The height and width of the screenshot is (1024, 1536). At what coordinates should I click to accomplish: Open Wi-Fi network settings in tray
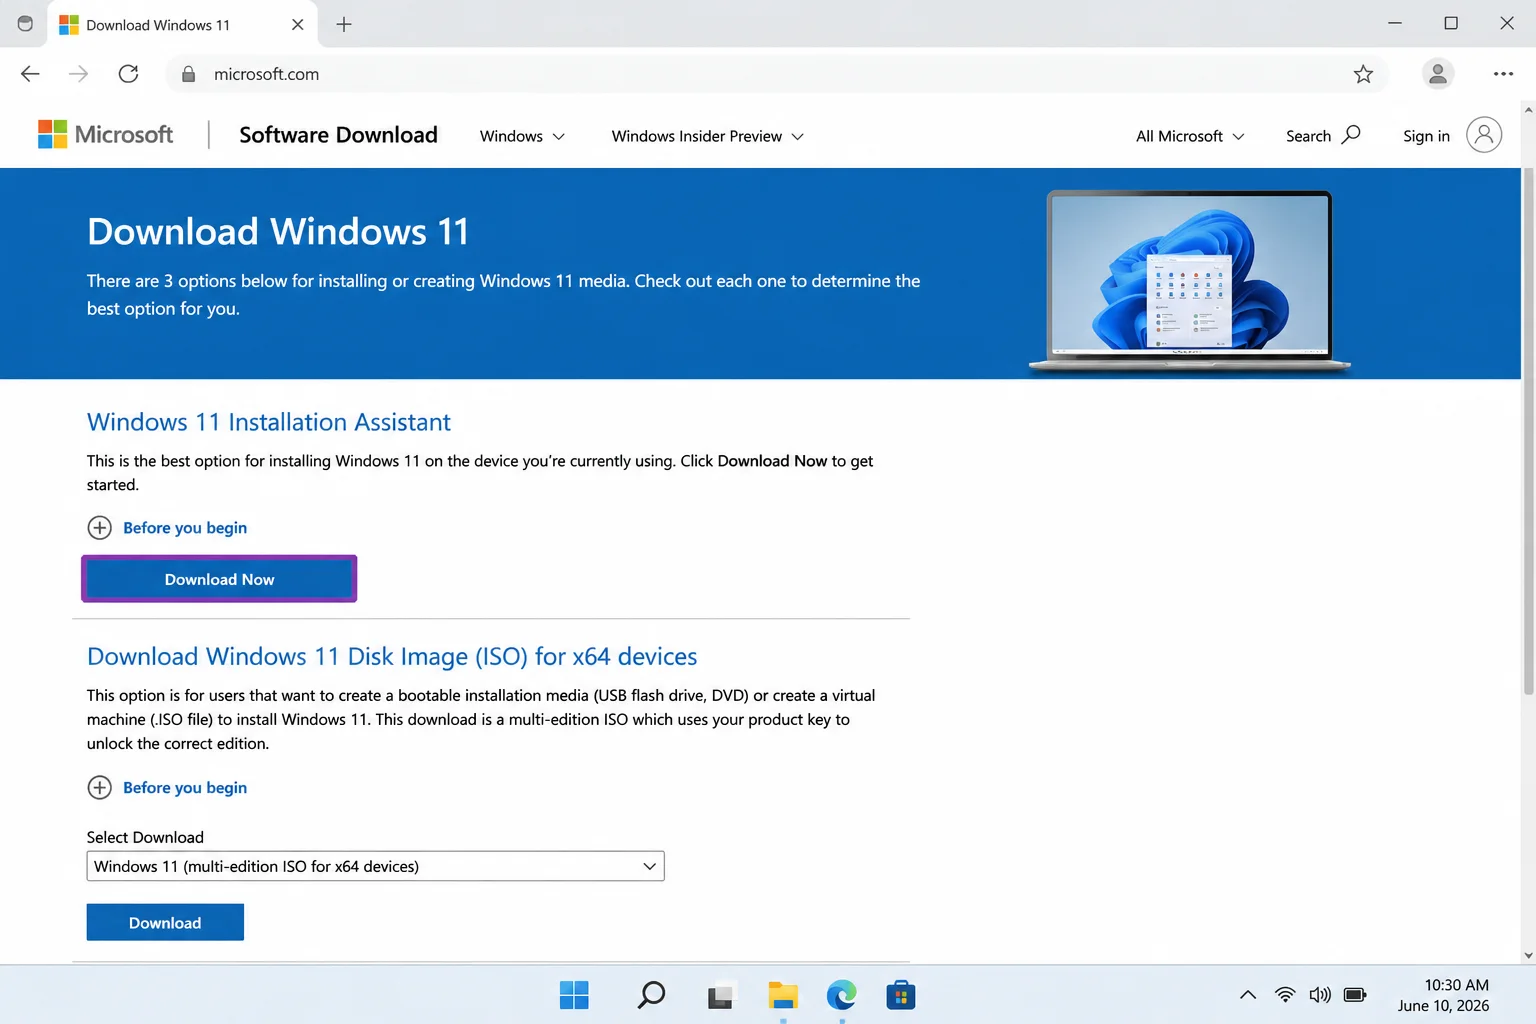1285,995
